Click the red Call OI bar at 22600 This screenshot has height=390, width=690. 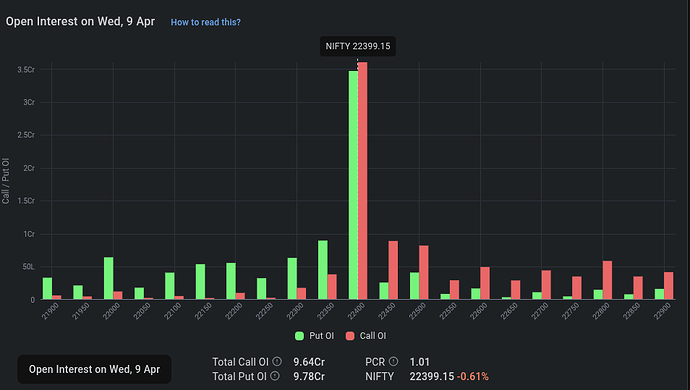pyautogui.click(x=485, y=283)
